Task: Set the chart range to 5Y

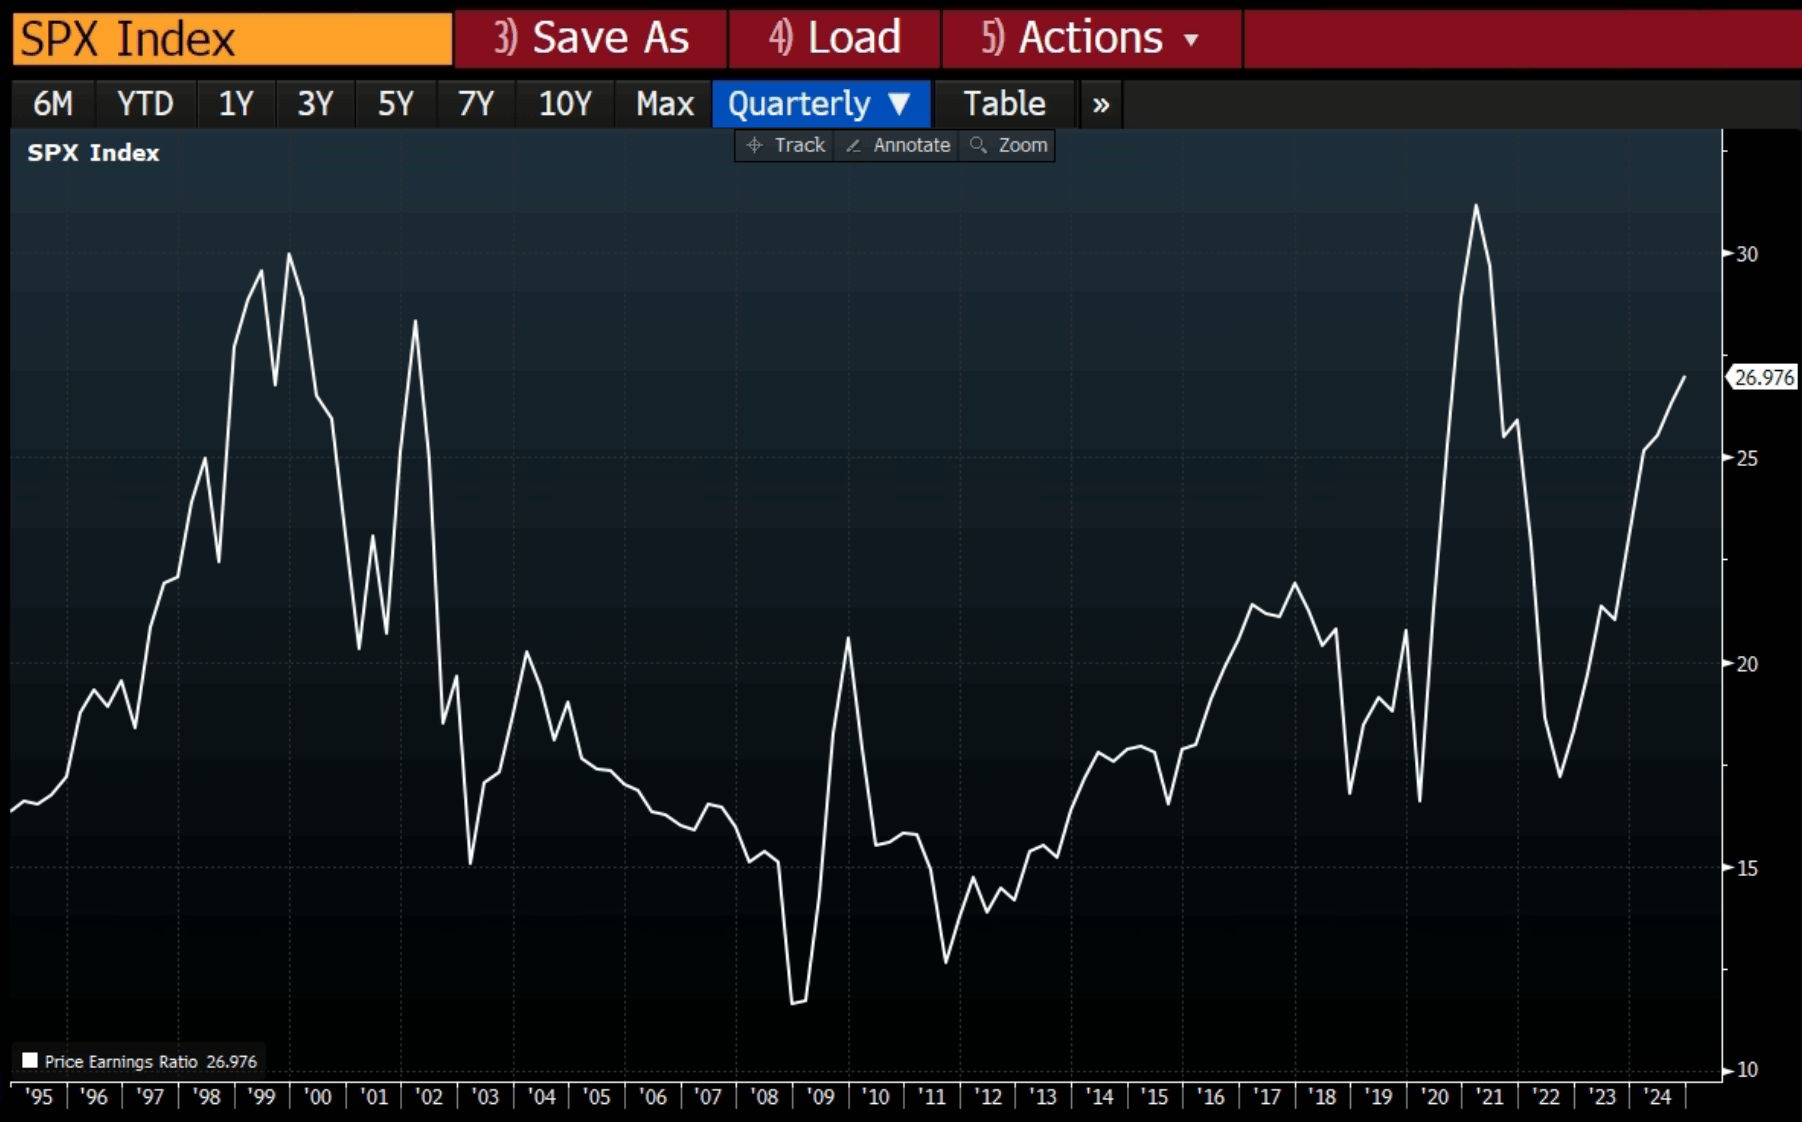Action: point(395,104)
